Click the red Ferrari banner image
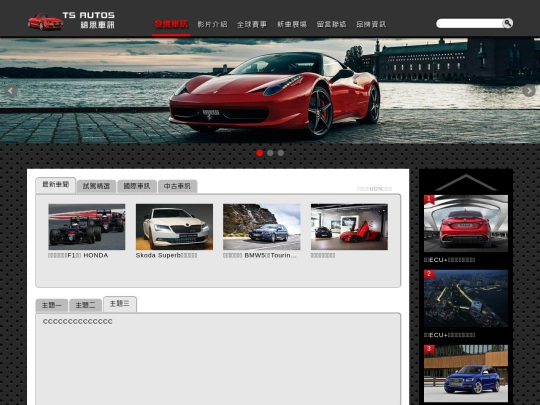Viewport: 540px width, 405px height. pyautogui.click(x=270, y=91)
